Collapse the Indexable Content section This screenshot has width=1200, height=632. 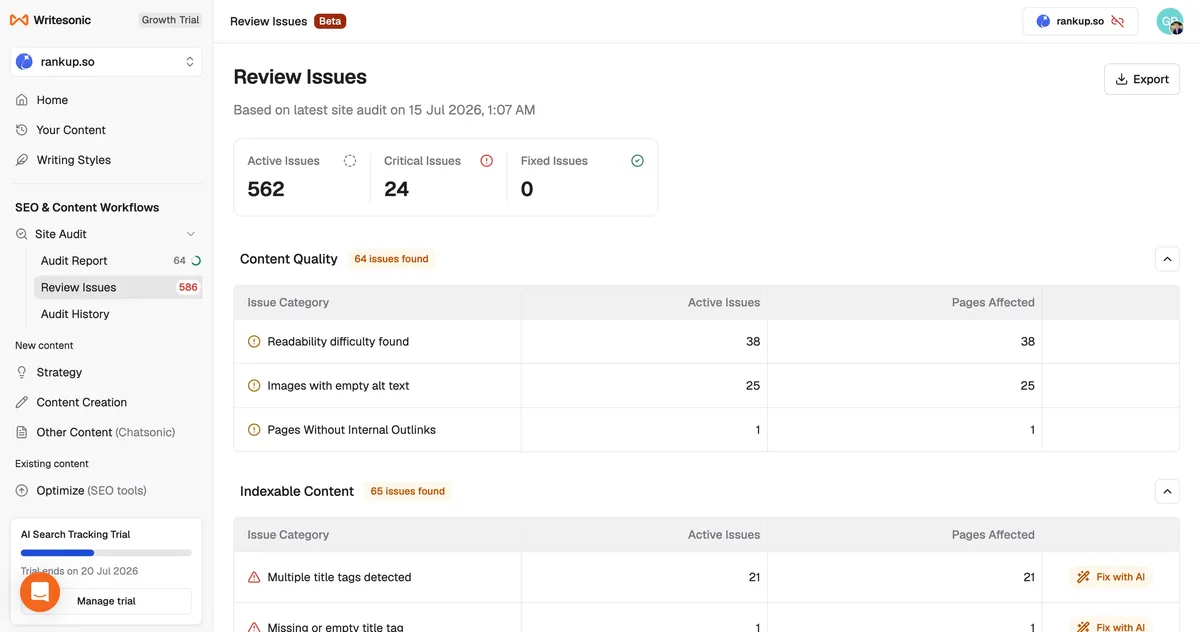tap(1167, 491)
